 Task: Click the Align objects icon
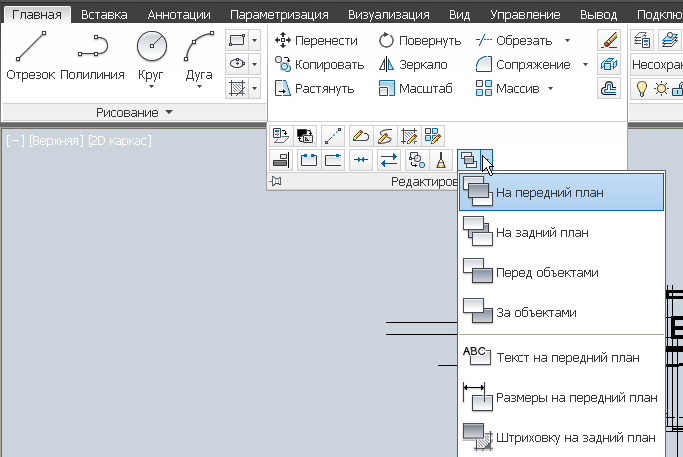pos(281,160)
